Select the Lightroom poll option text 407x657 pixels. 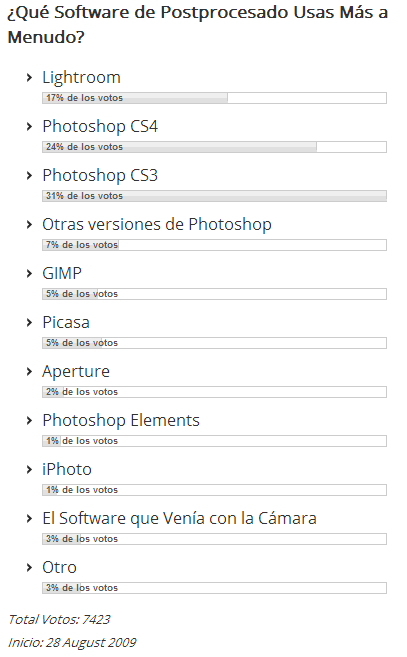[x=81, y=78]
